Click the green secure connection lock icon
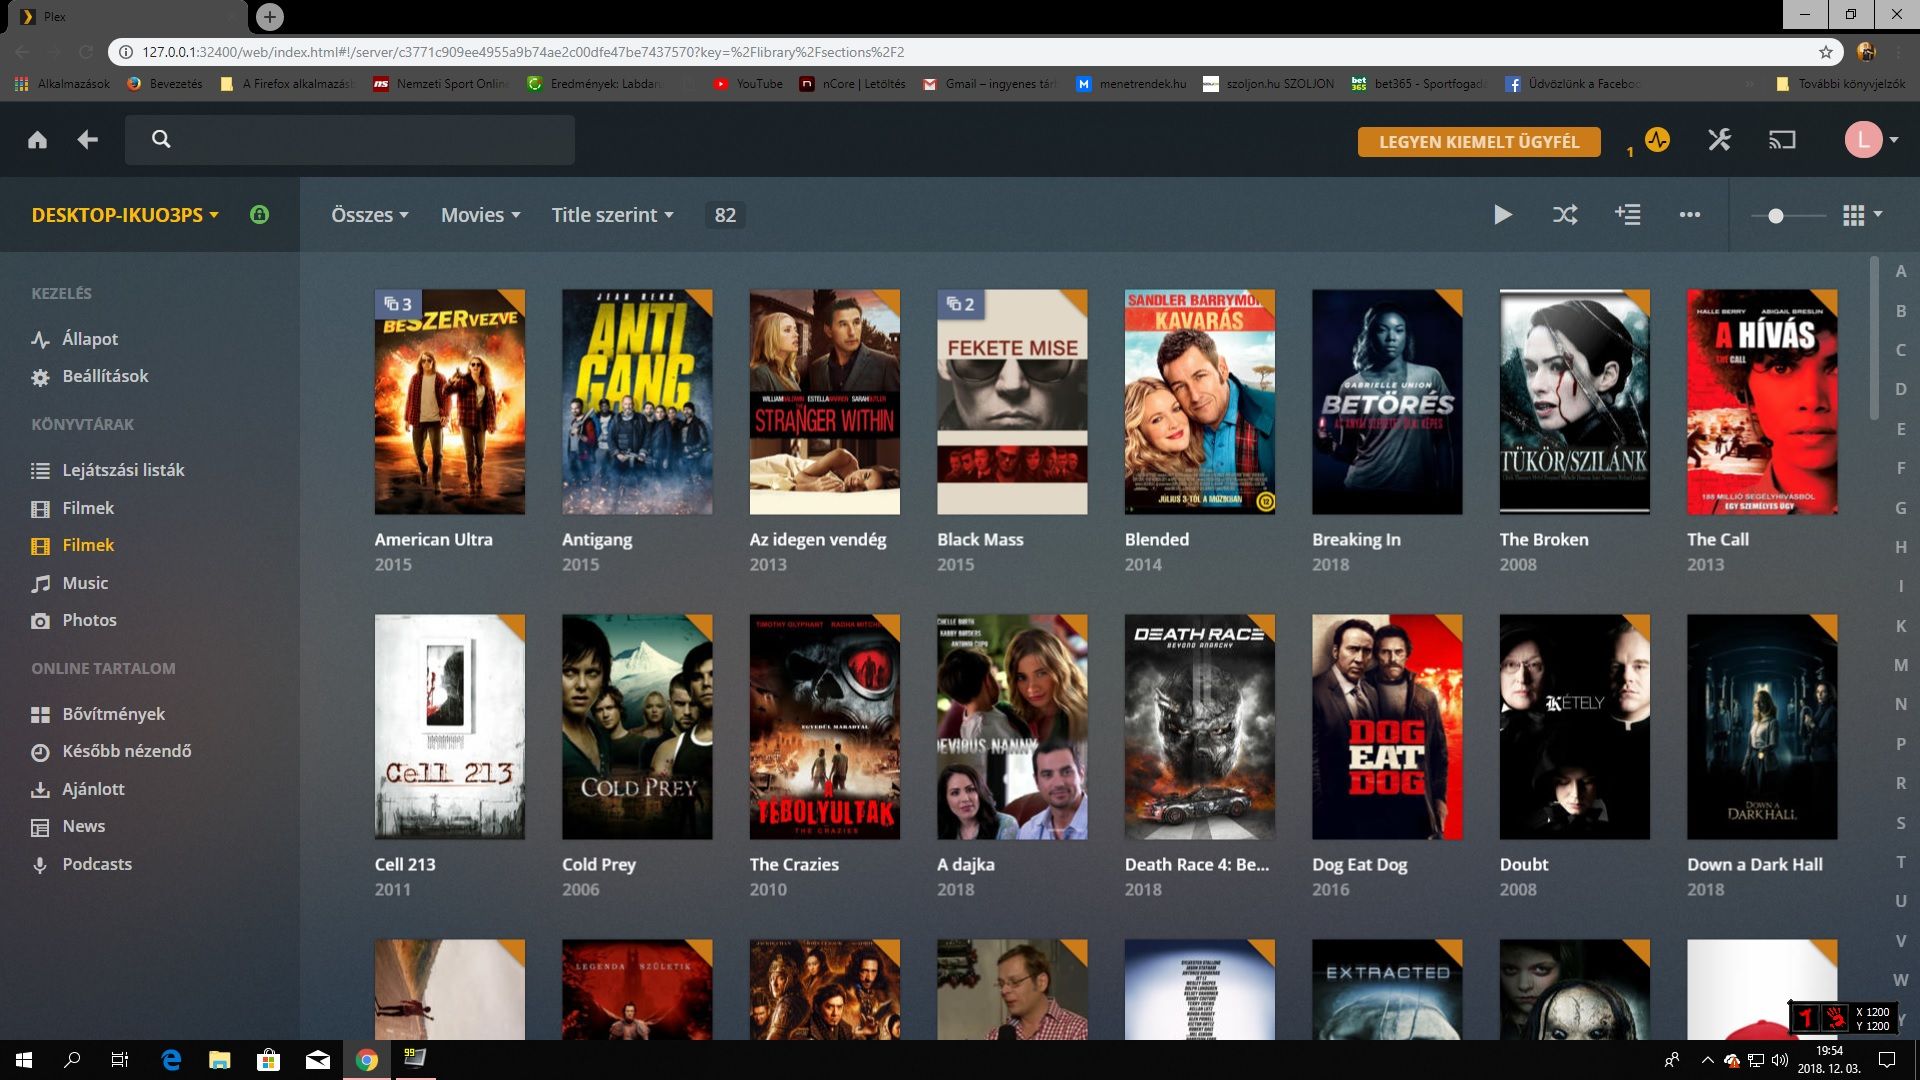The height and width of the screenshot is (1080, 1920). 259,214
